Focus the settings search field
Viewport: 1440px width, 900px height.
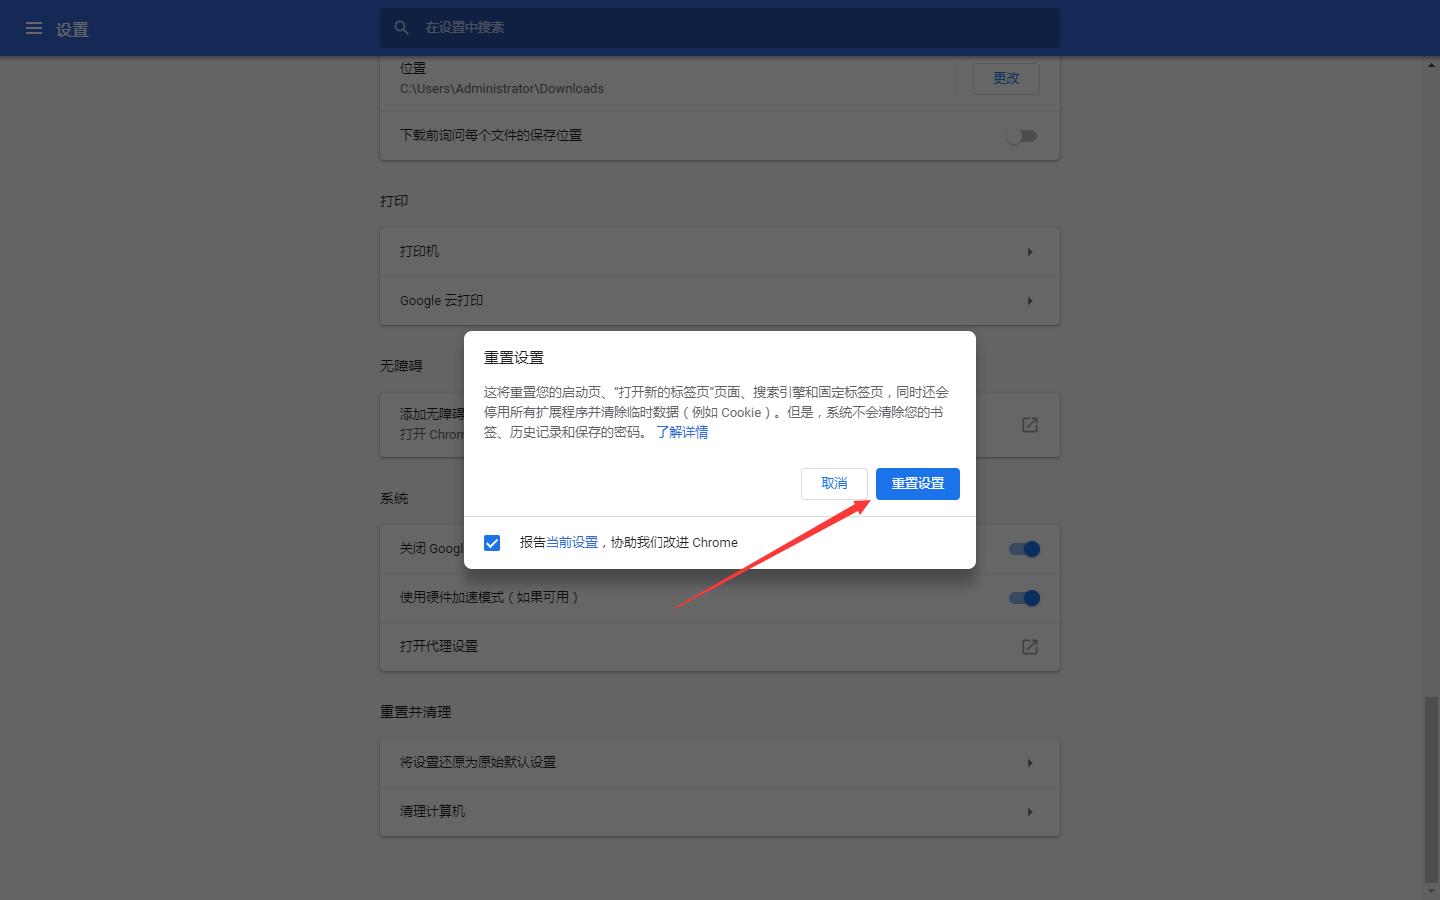(x=719, y=28)
